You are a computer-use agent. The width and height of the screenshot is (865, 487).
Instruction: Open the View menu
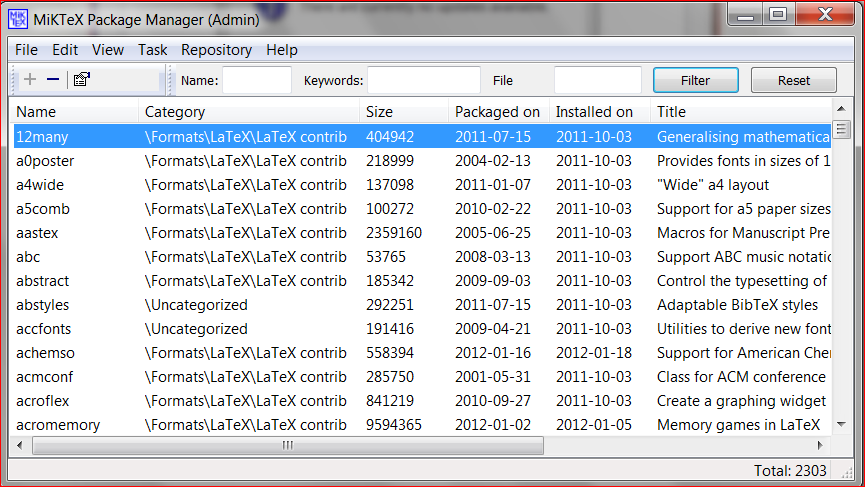[x=108, y=50]
